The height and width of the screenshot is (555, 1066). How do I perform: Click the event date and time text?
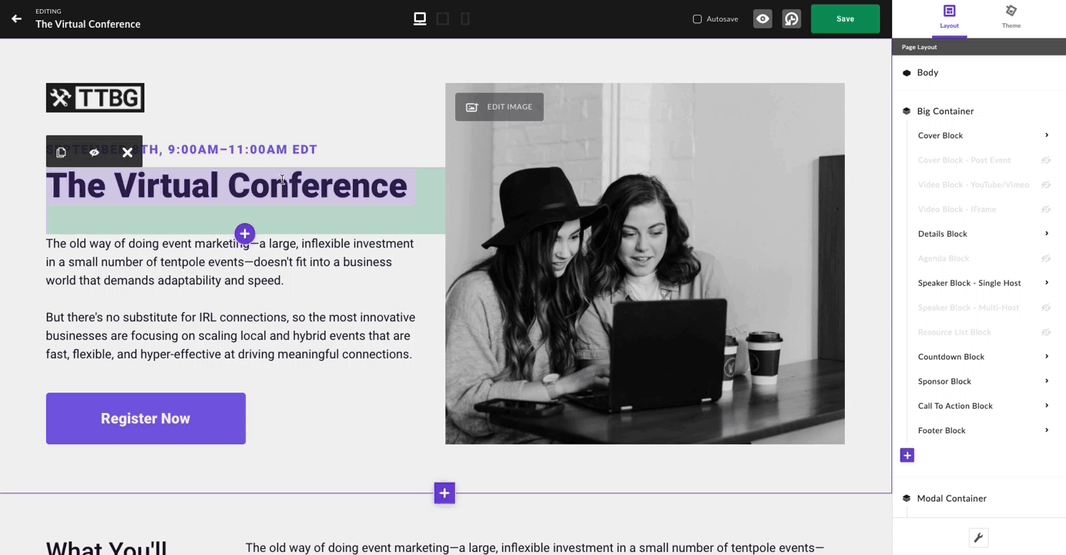click(x=182, y=150)
